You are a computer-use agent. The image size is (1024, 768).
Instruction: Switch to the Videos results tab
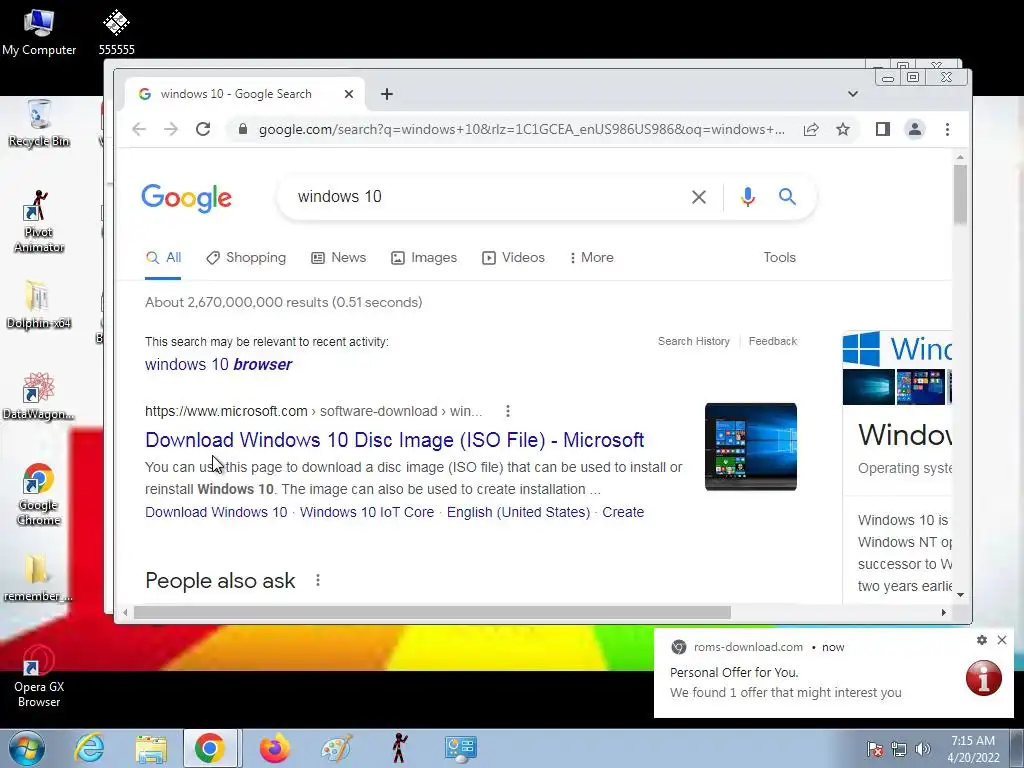point(513,257)
